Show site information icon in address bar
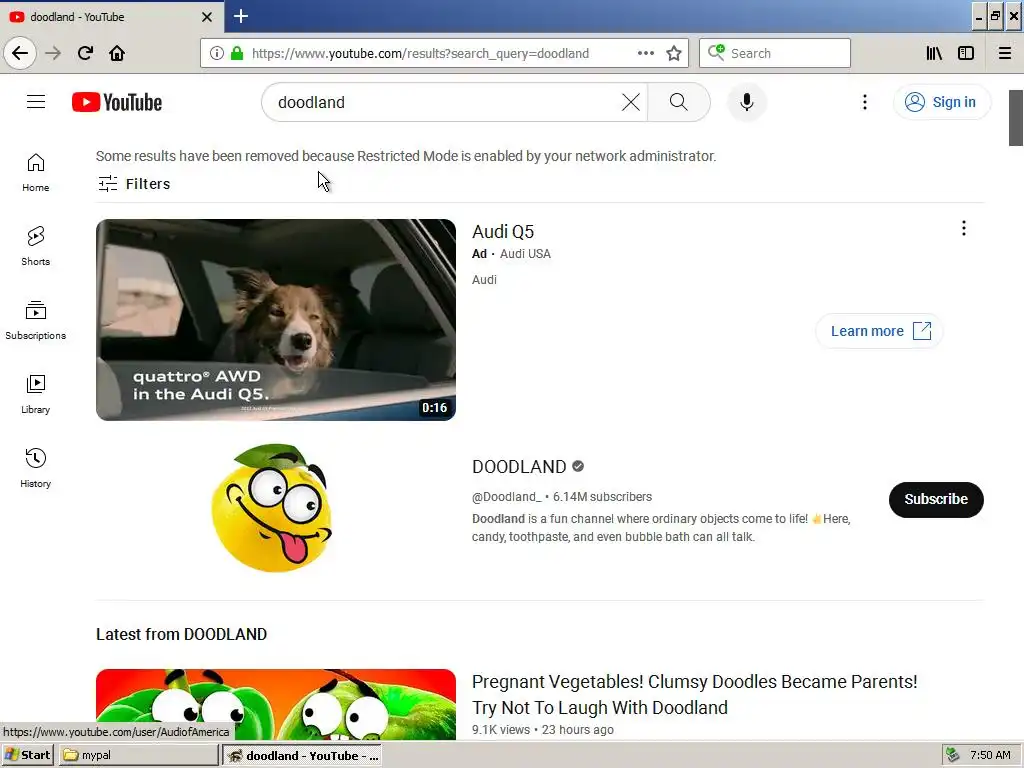 pos(217,53)
